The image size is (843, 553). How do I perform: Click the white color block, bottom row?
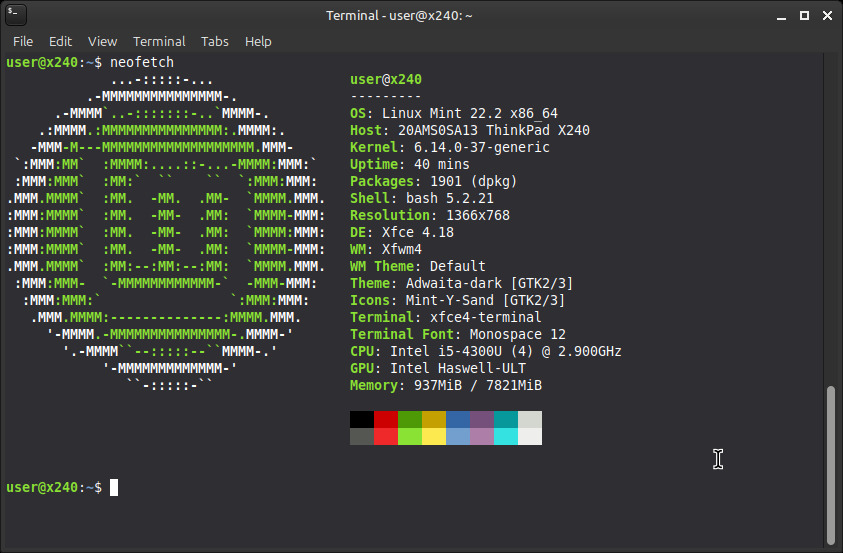click(x=530, y=436)
